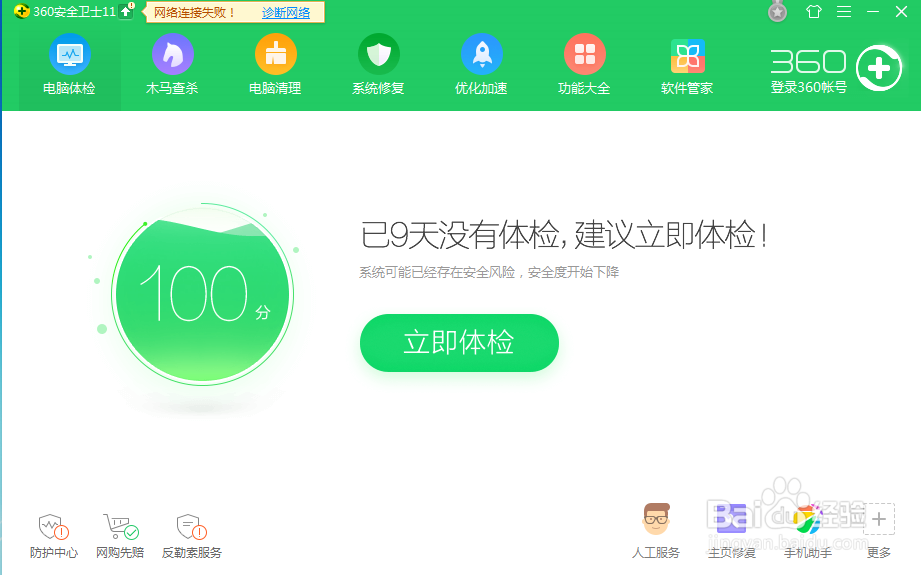The height and width of the screenshot is (575, 921).
Task: Open the 网购先赔 shopping protection
Action: (x=120, y=536)
